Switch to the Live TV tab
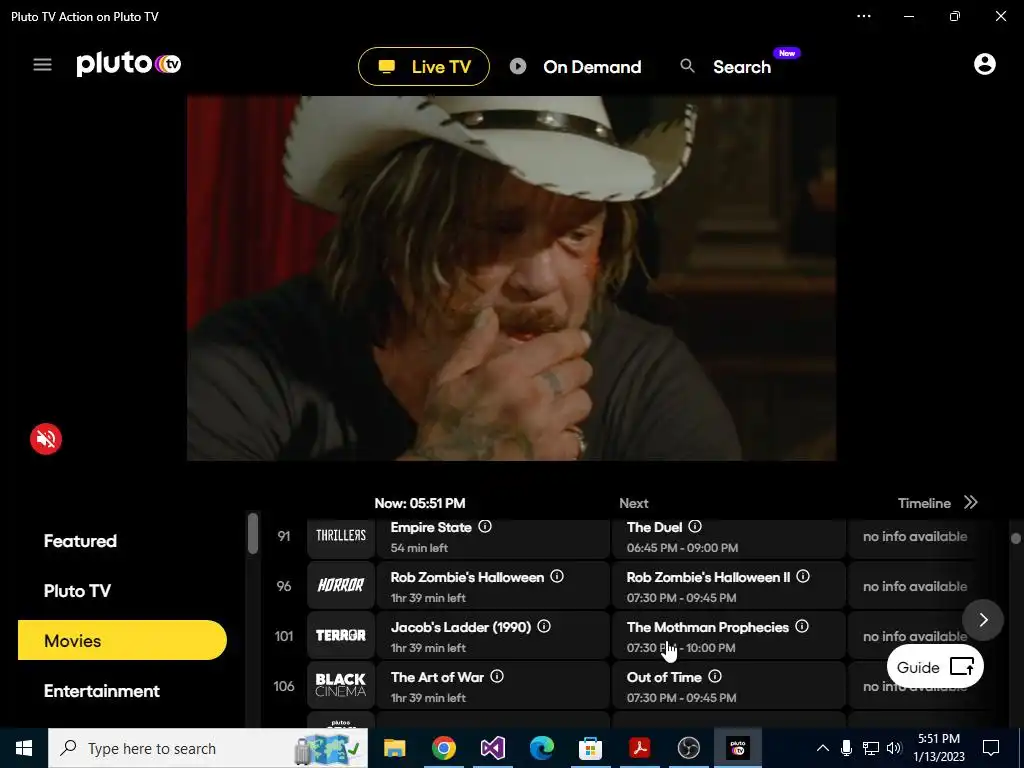The width and height of the screenshot is (1024, 768). [x=424, y=67]
